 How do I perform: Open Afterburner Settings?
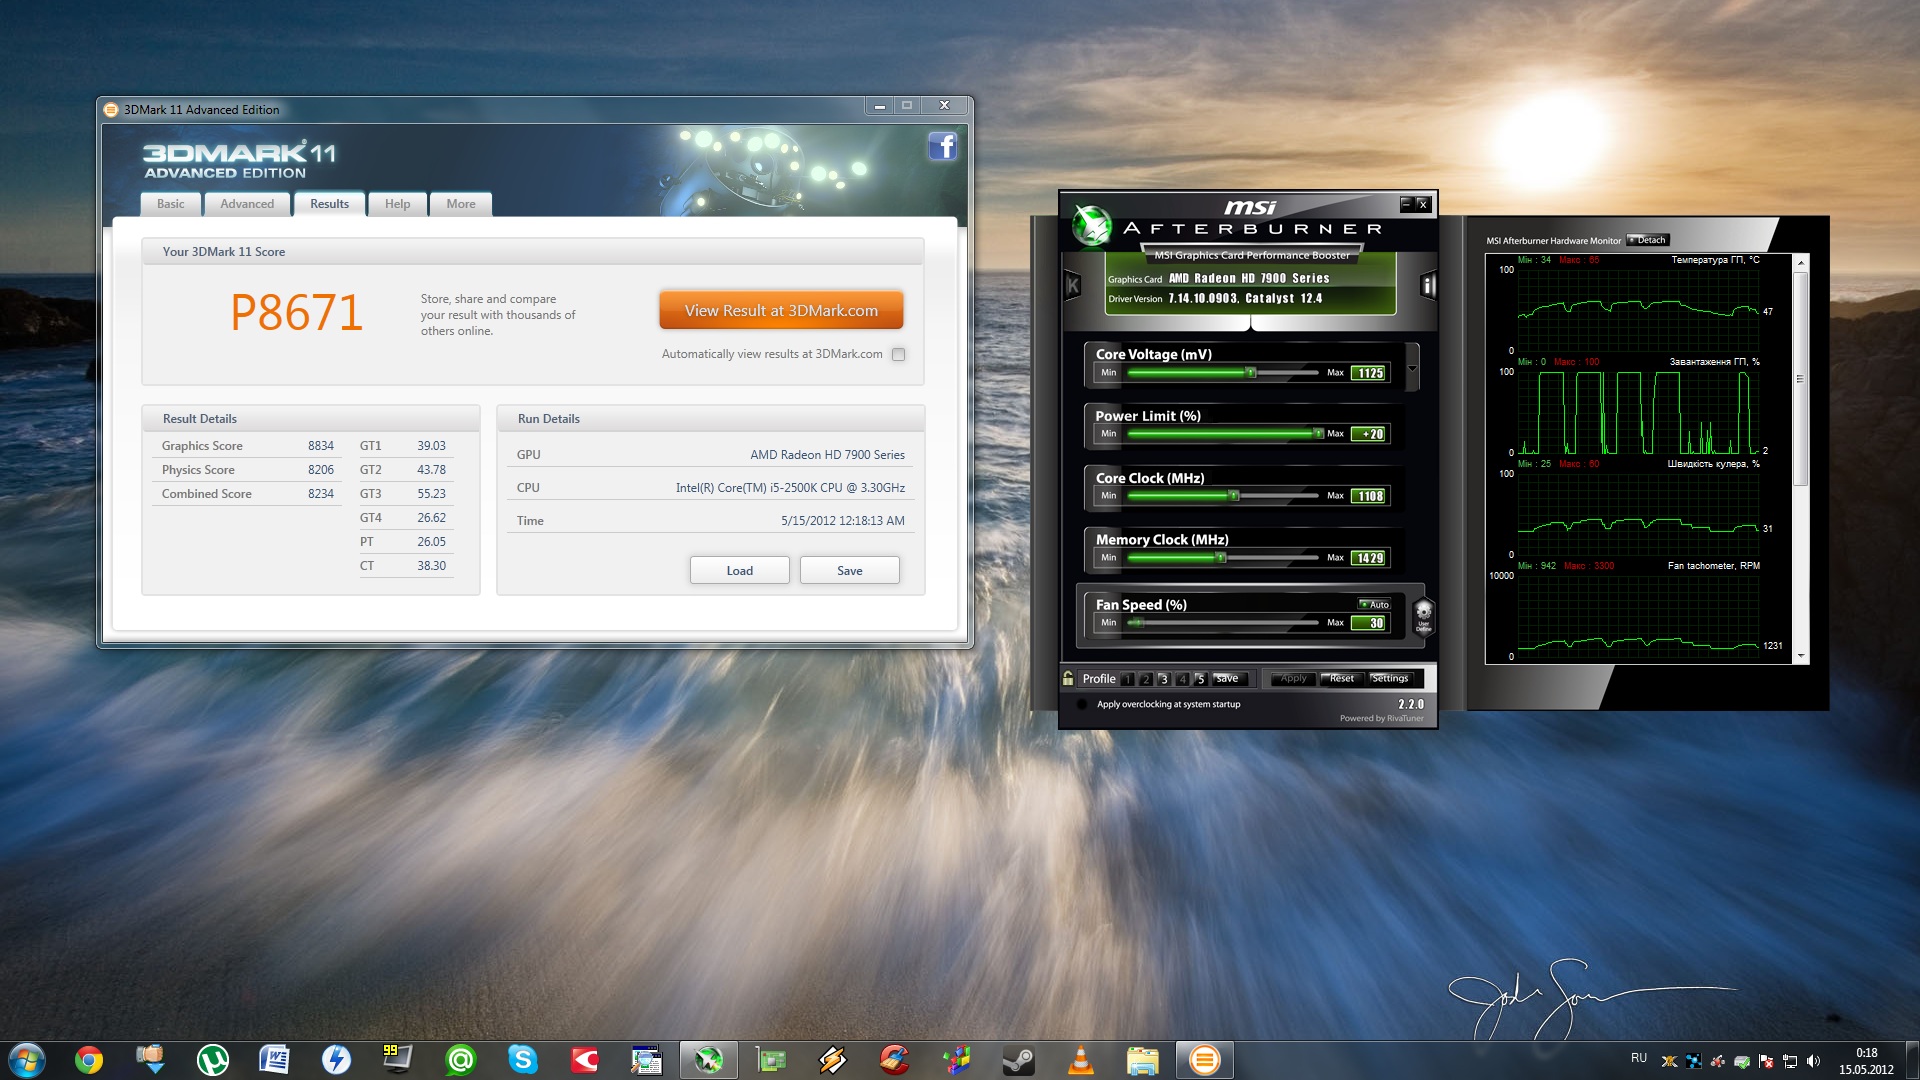point(1389,678)
